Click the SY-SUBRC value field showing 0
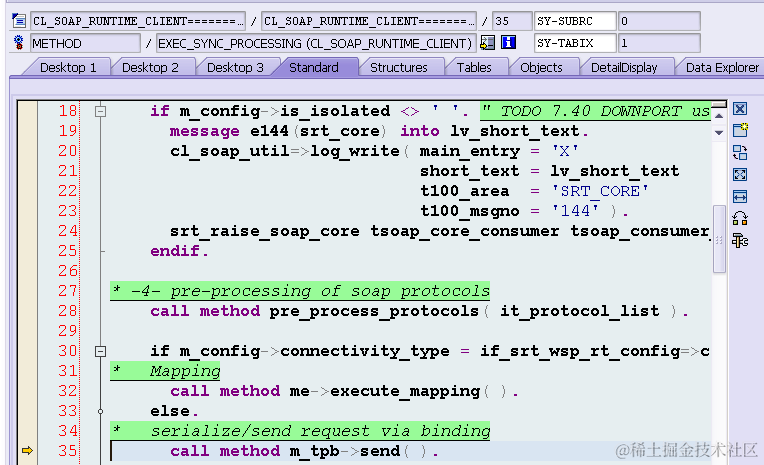The image size is (764, 465). pyautogui.click(x=659, y=21)
